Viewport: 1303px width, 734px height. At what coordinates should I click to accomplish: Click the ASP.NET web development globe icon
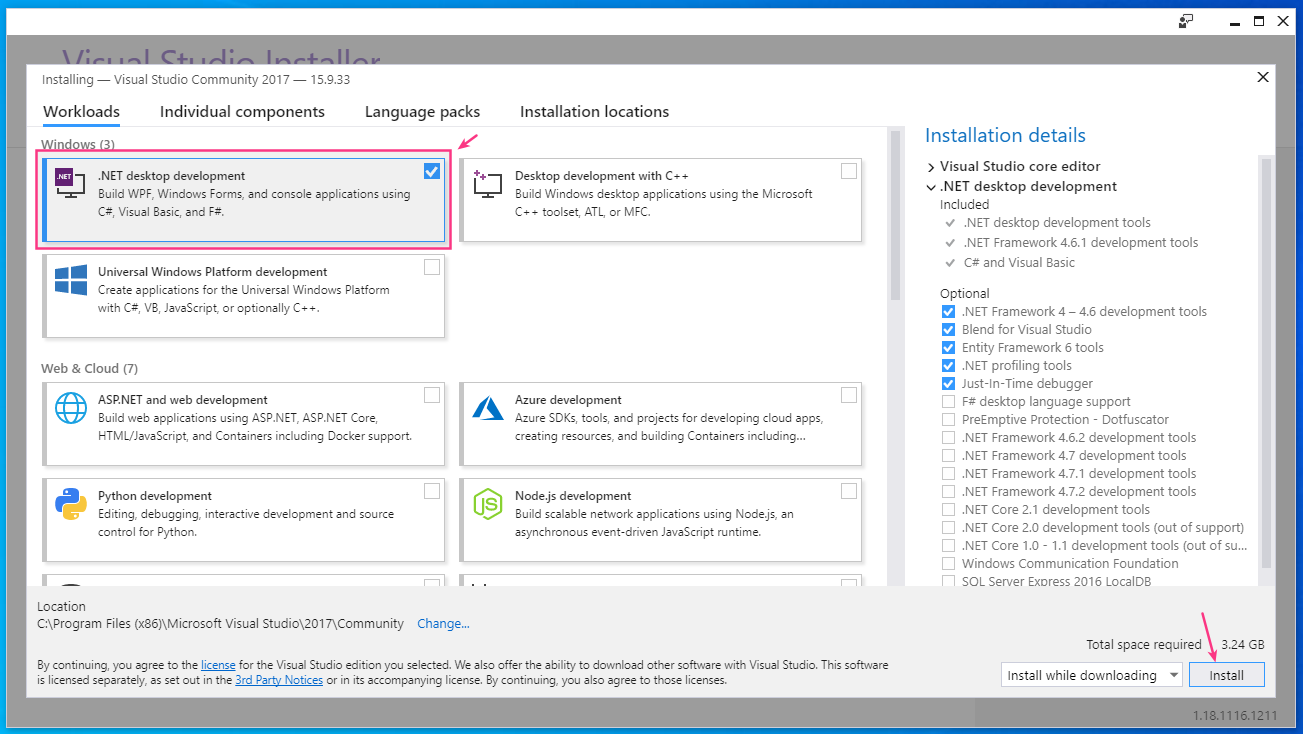pos(70,407)
